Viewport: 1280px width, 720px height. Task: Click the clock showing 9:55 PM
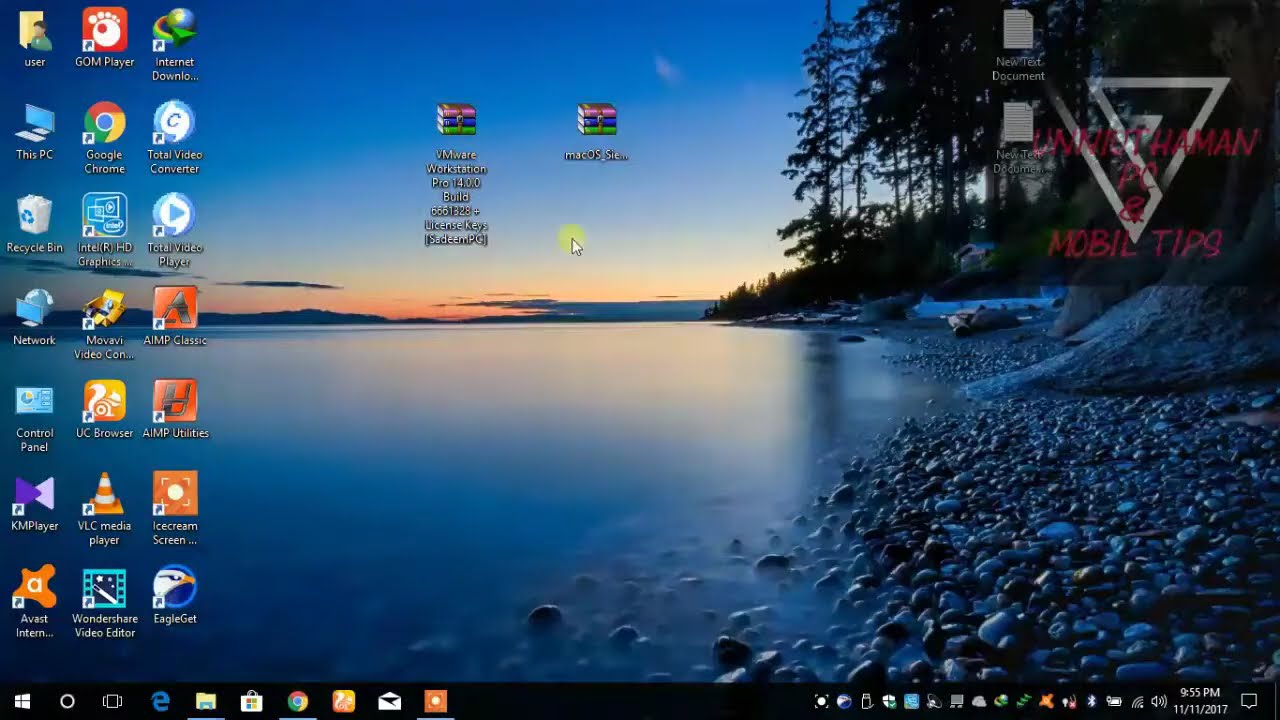(1200, 701)
